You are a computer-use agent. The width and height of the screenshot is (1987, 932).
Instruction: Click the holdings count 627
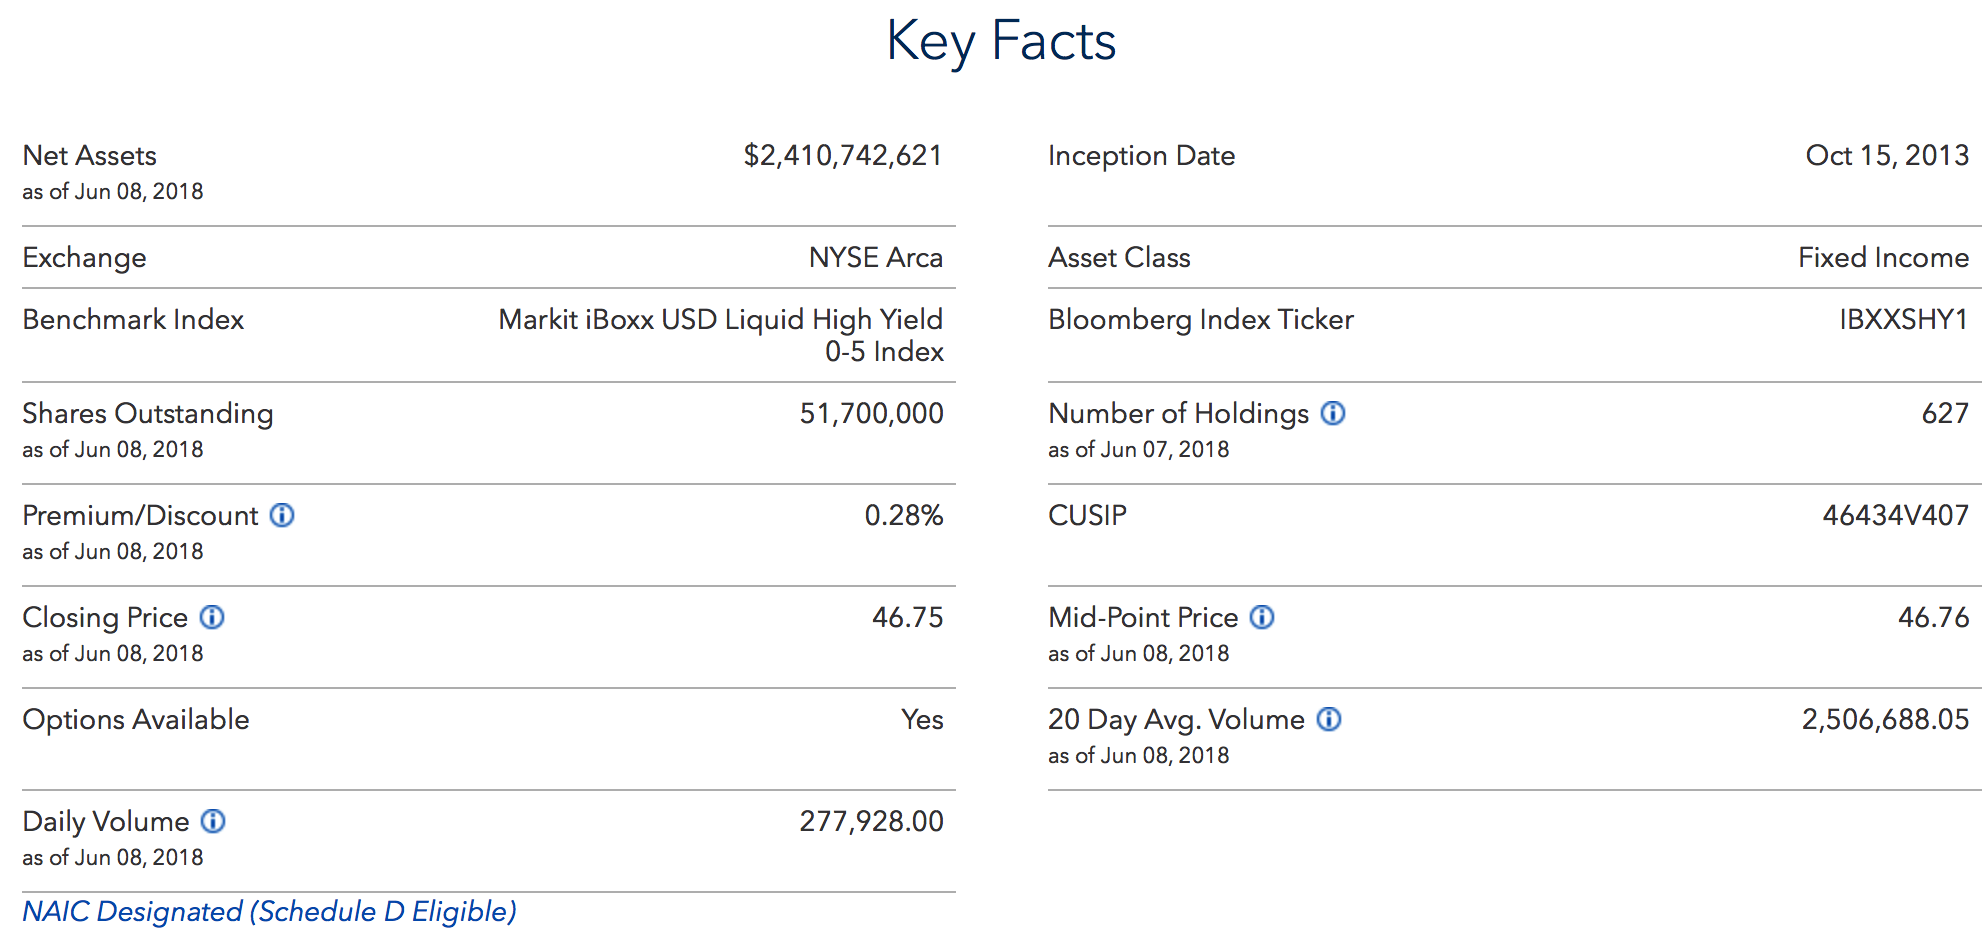1945,413
